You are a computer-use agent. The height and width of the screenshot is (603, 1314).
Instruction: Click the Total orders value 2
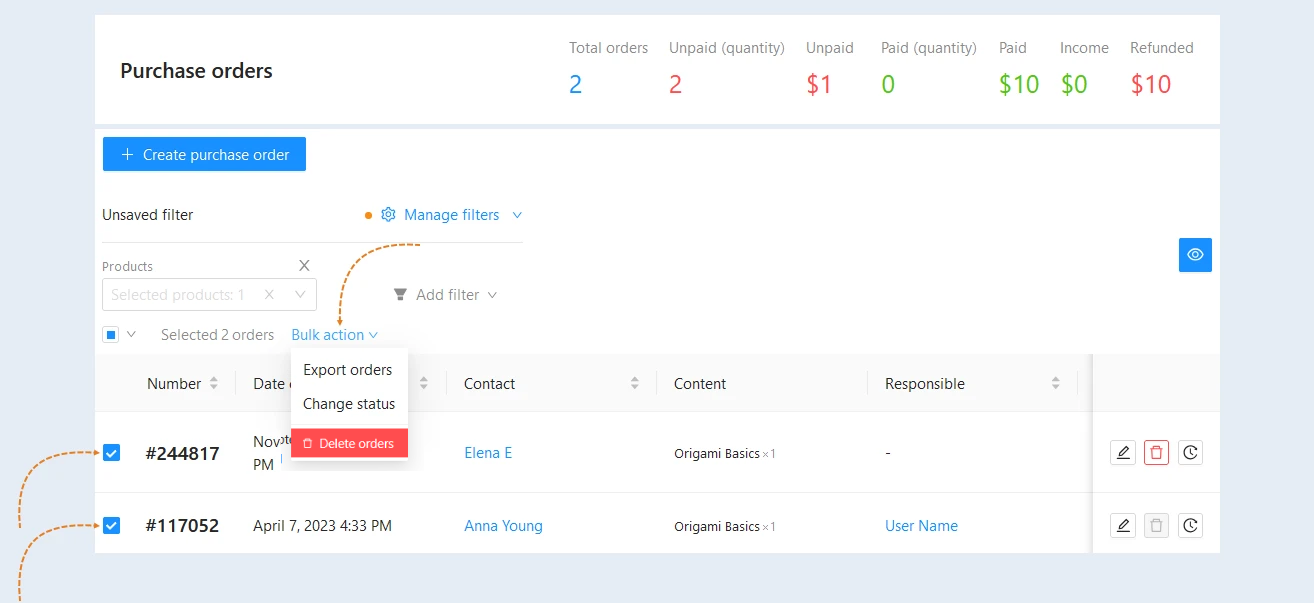(575, 84)
